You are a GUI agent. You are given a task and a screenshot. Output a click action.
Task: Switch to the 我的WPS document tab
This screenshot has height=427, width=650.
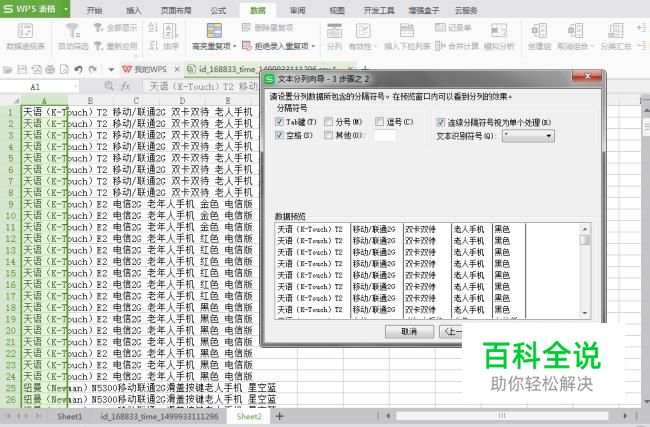tap(145, 69)
